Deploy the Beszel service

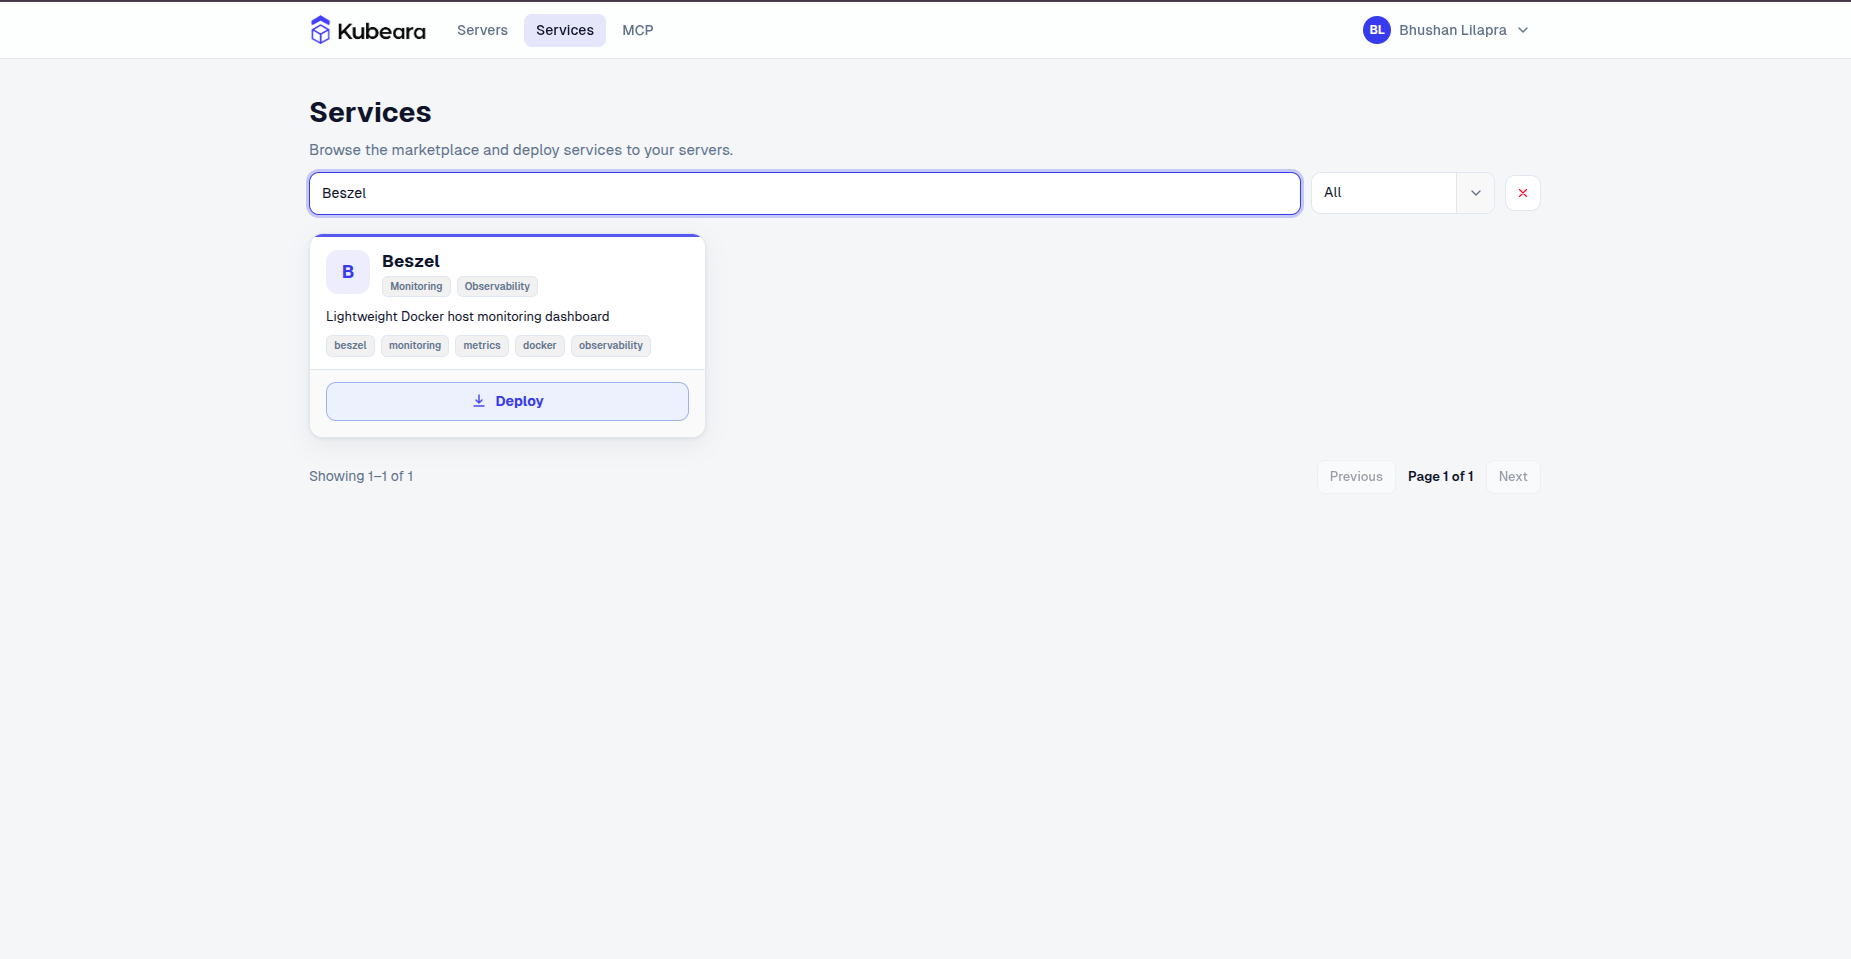pyautogui.click(x=507, y=401)
